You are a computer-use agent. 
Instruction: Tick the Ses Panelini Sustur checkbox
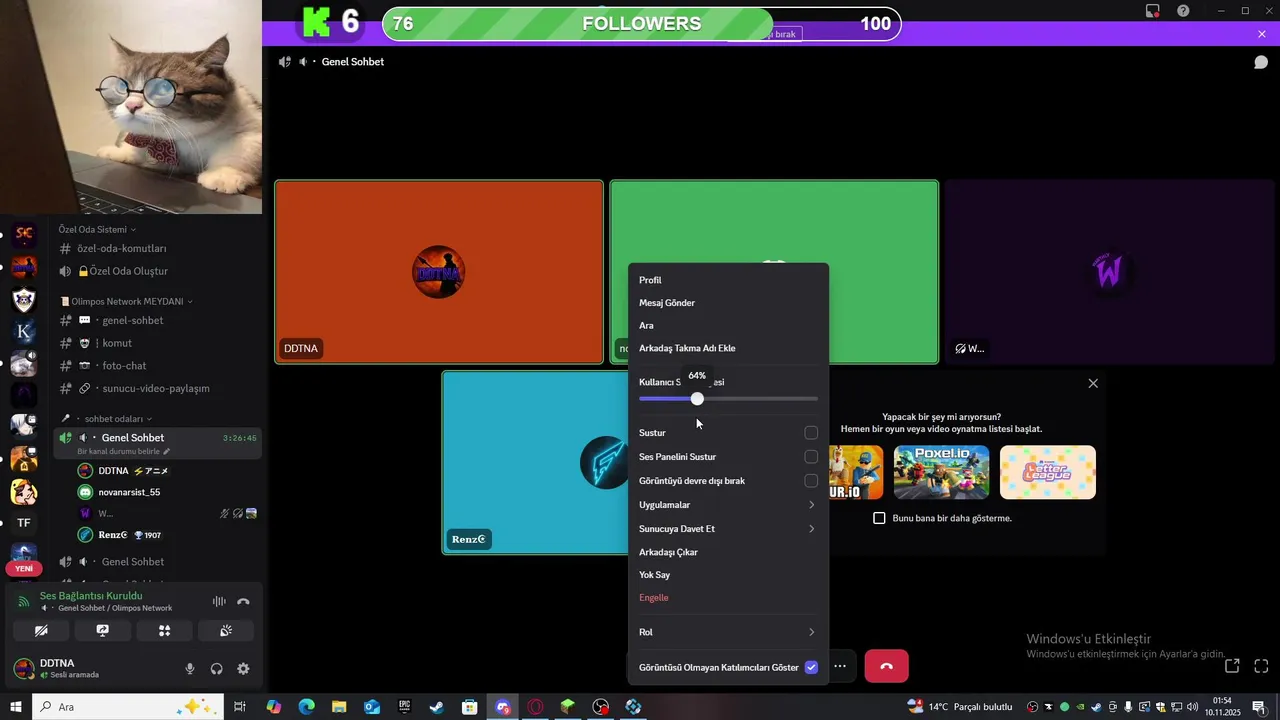(x=811, y=457)
